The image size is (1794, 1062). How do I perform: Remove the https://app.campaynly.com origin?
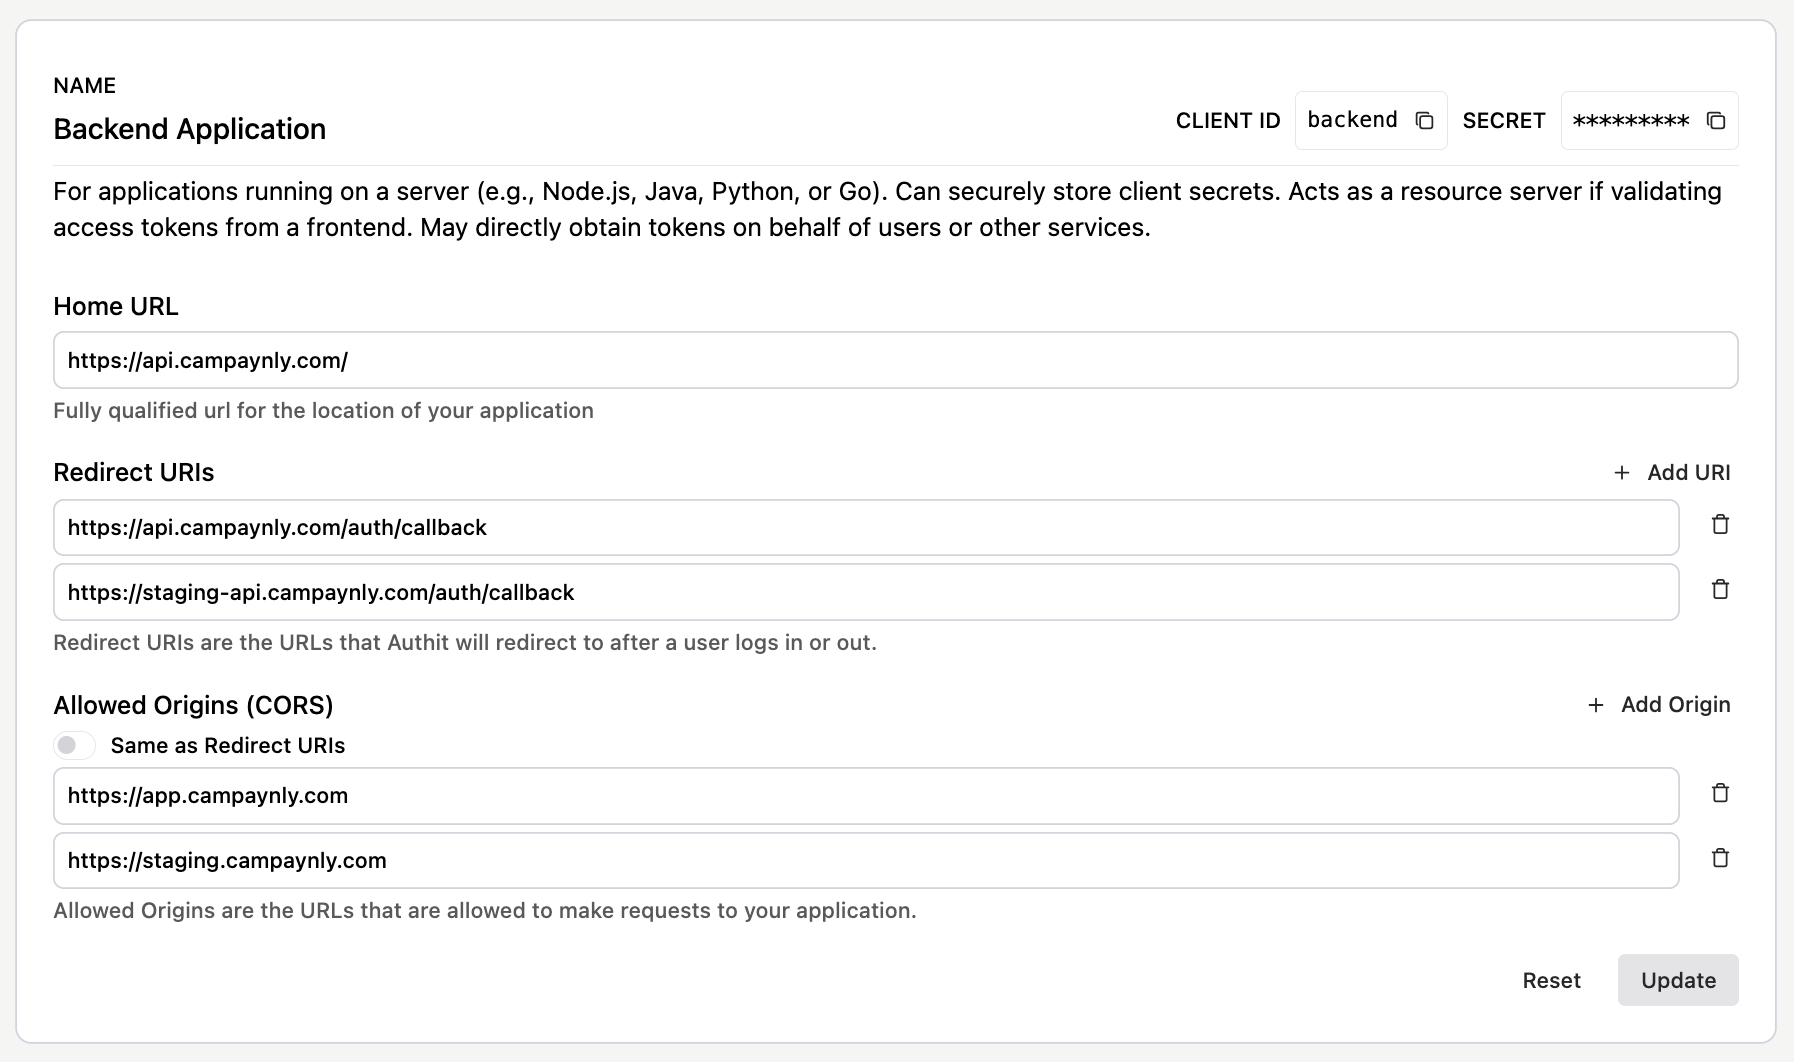click(1721, 793)
